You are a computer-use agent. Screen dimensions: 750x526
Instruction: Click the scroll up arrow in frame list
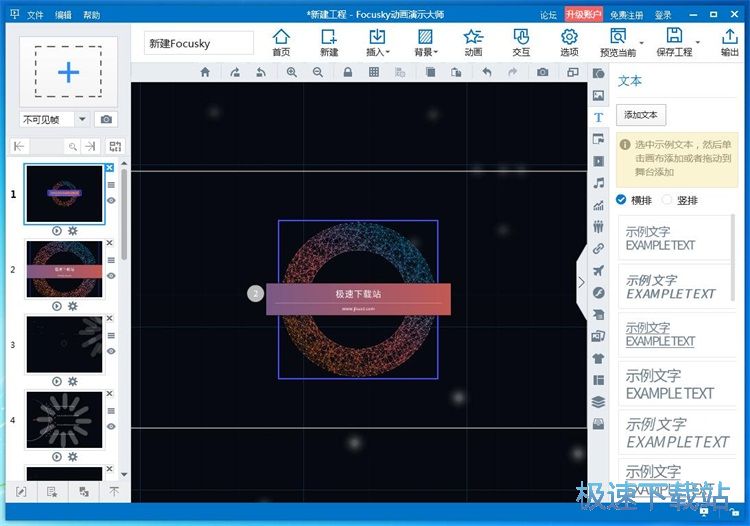124,163
